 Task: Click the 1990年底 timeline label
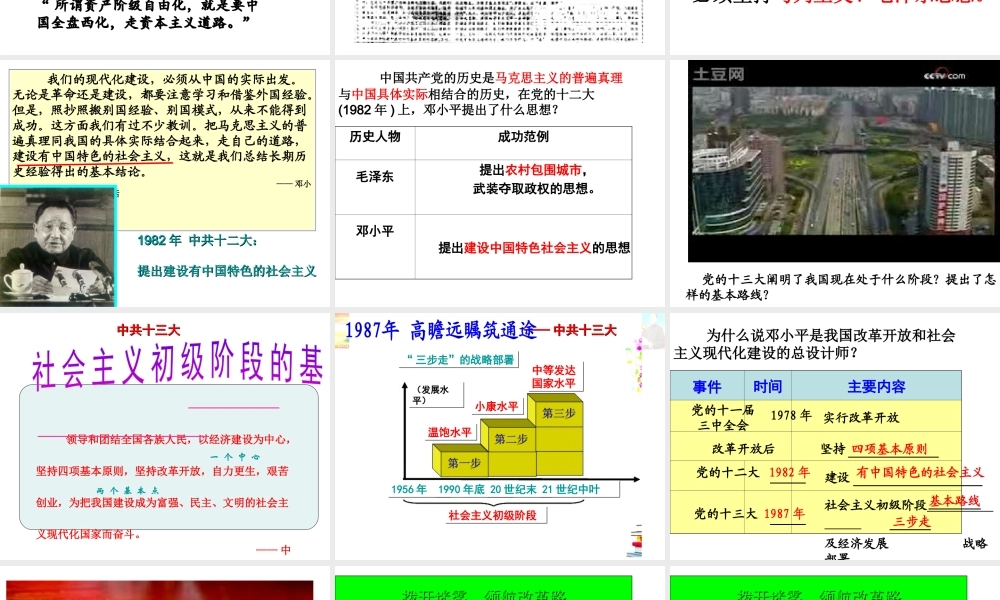coord(461,489)
